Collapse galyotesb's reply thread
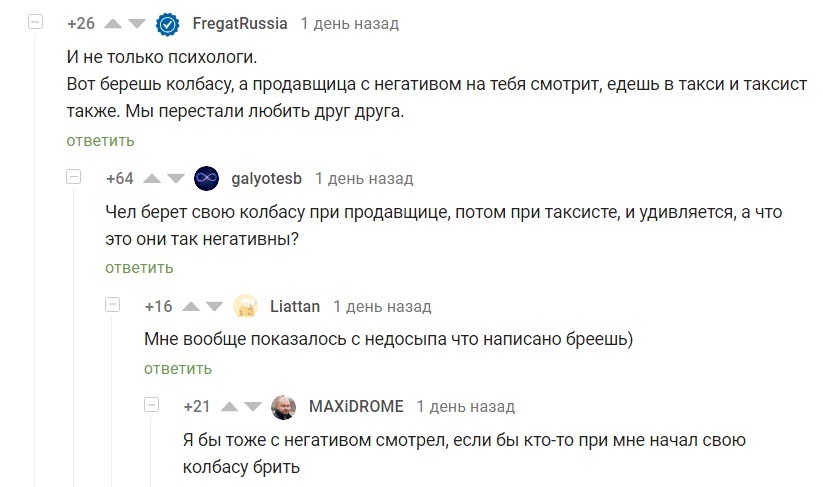 point(73,177)
